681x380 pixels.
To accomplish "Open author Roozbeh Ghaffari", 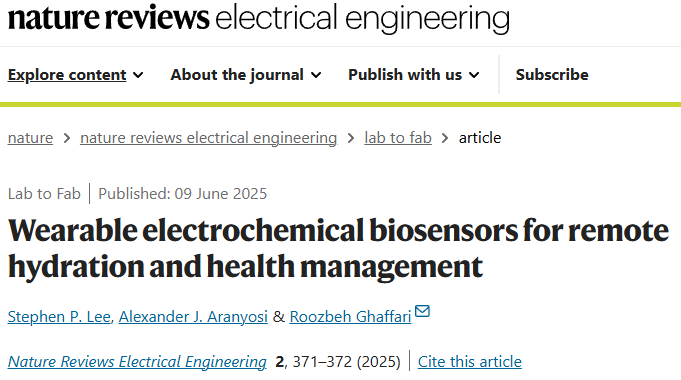I will click(350, 317).
